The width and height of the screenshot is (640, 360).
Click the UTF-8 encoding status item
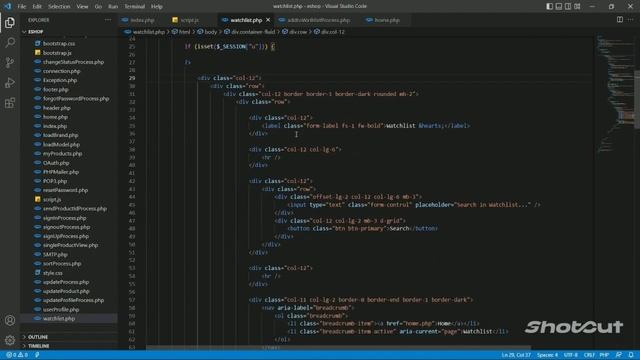pyautogui.click(x=571, y=355)
